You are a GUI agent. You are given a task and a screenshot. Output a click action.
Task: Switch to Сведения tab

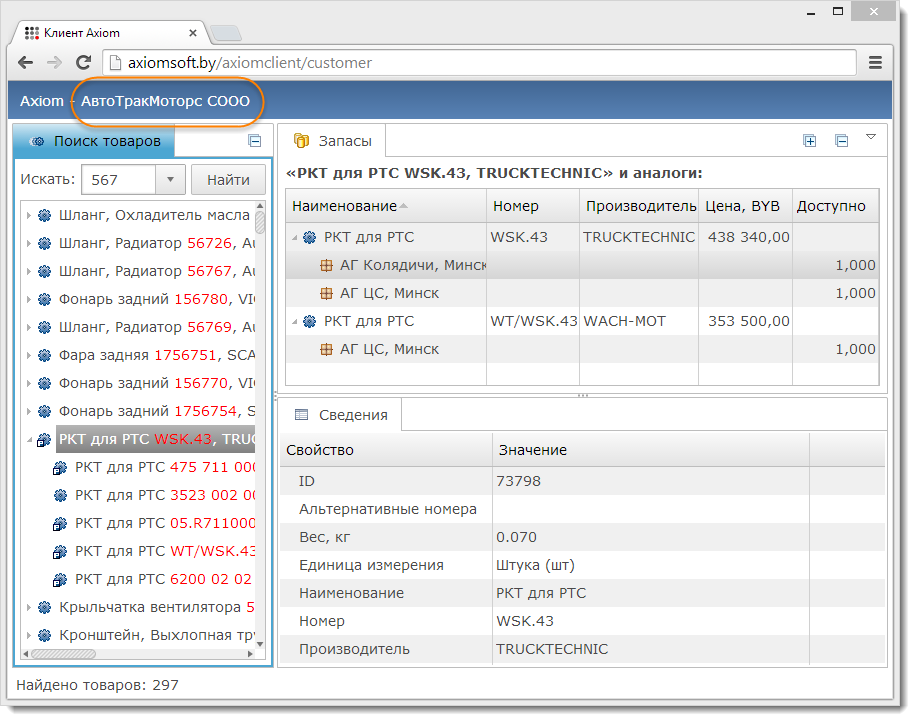click(x=341, y=415)
